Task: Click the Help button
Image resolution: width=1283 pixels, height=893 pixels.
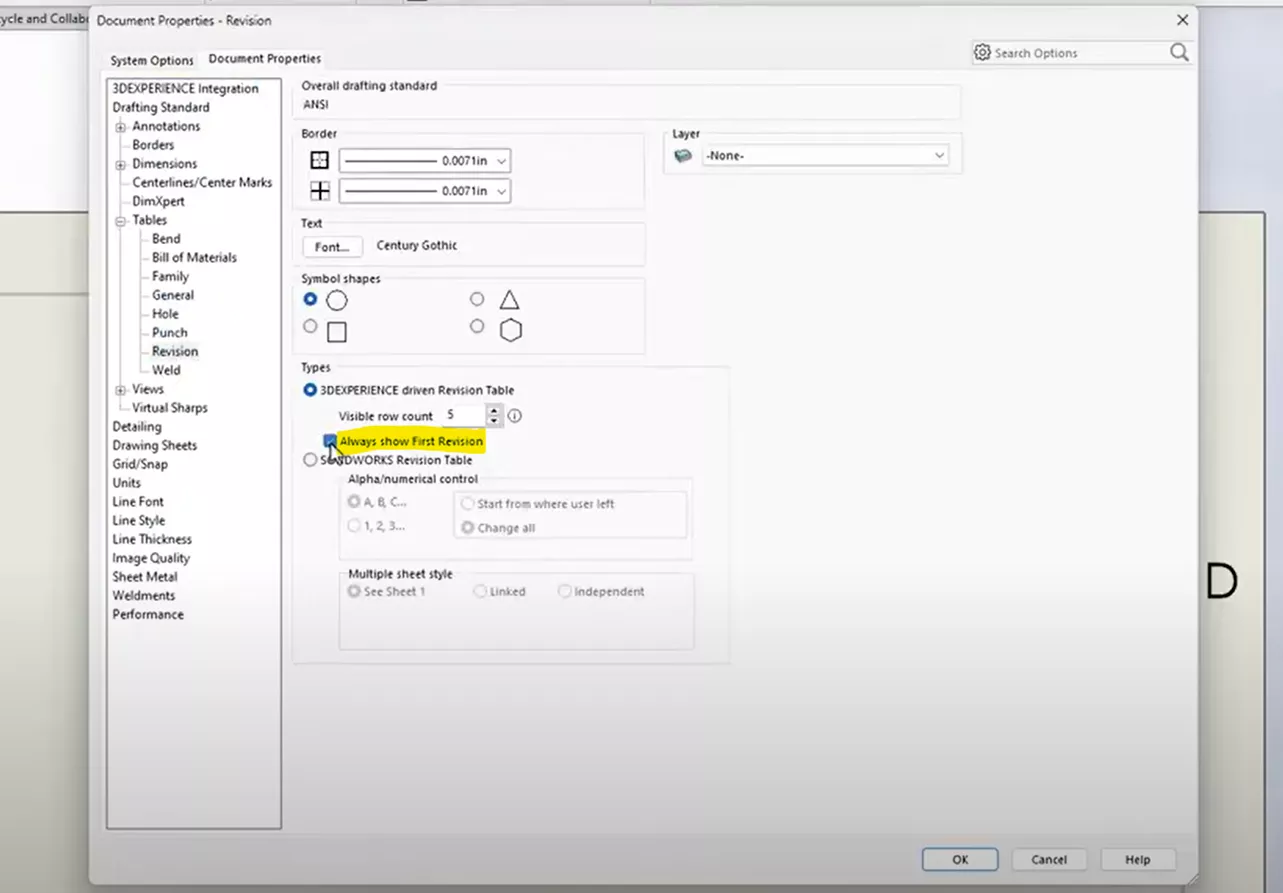Action: (1138, 859)
